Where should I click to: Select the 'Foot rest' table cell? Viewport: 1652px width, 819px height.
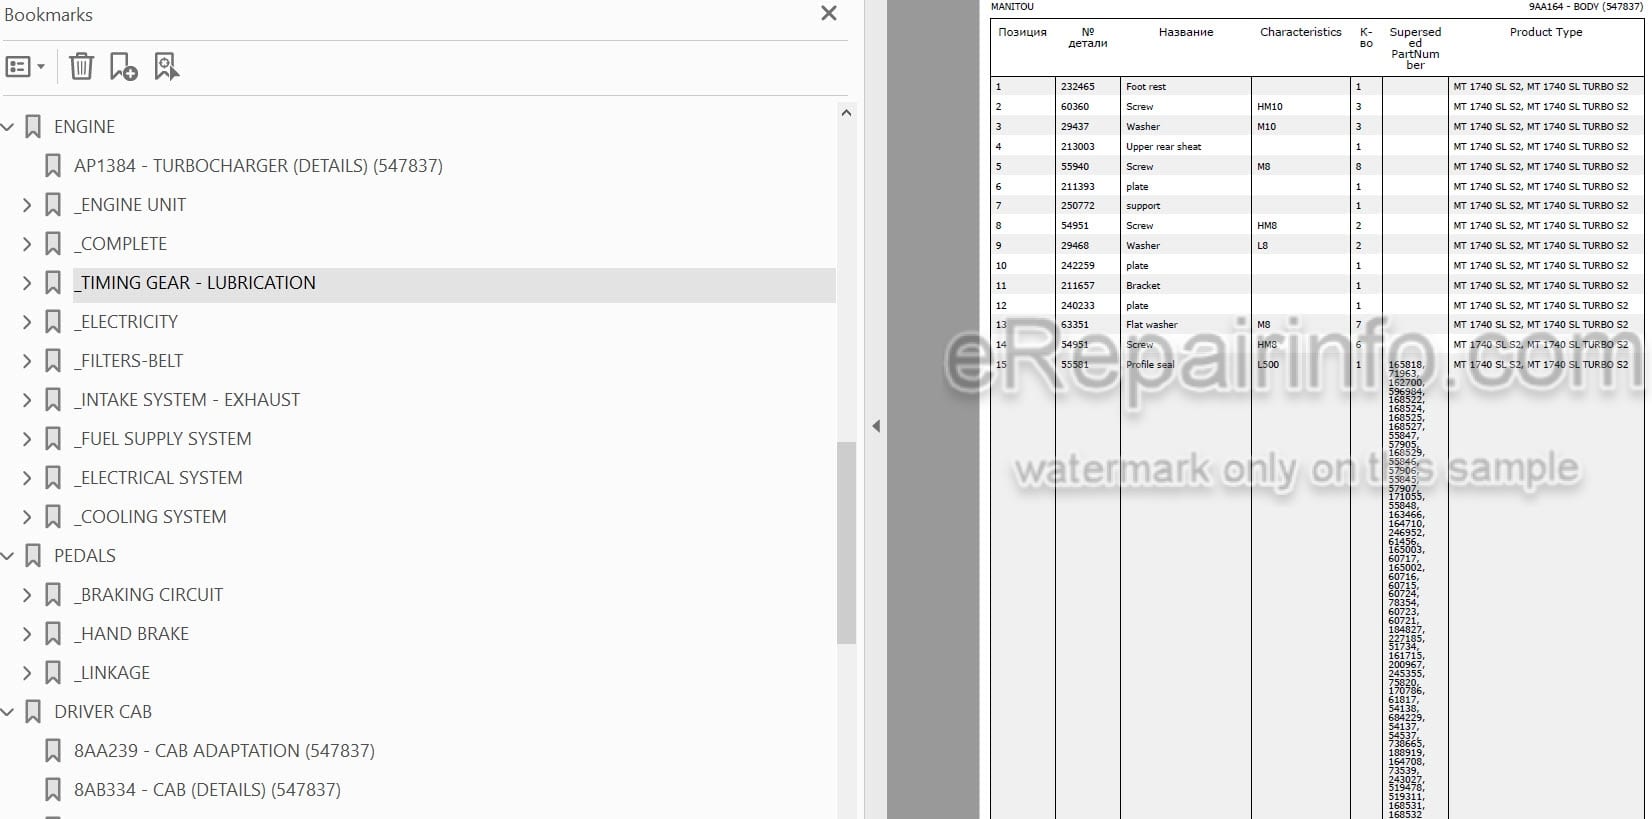(1185, 87)
